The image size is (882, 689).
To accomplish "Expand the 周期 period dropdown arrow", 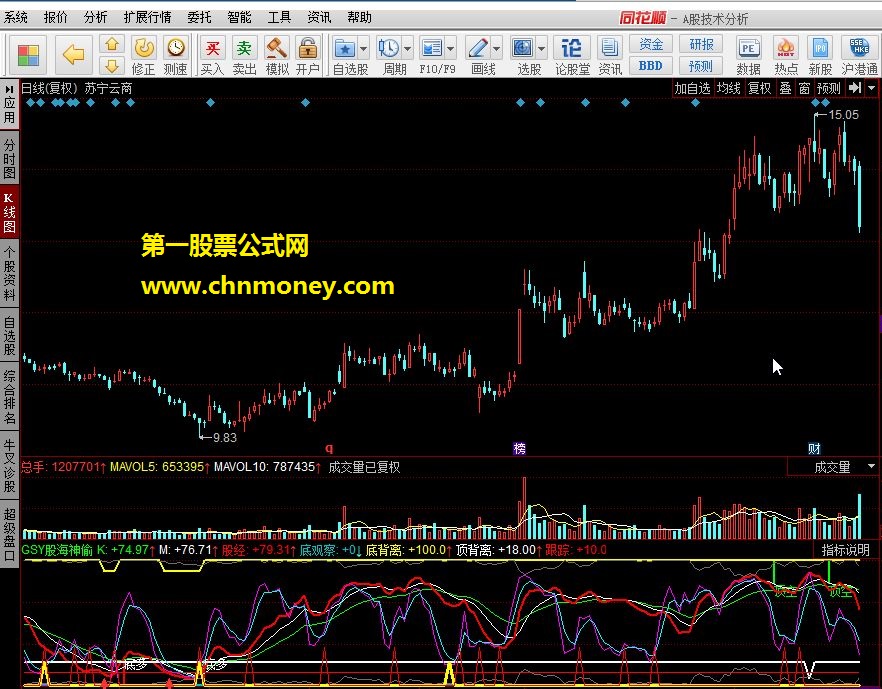I will tap(408, 49).
